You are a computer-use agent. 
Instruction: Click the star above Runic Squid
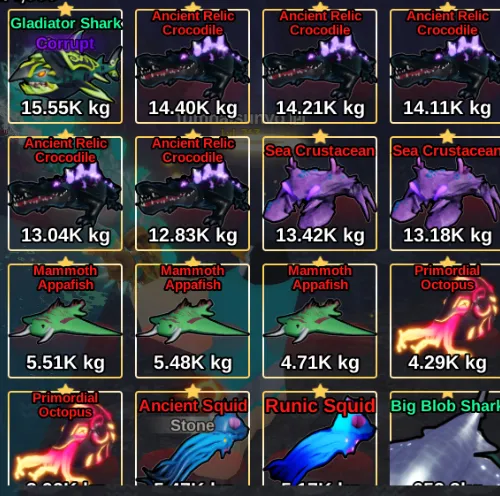[320, 391]
